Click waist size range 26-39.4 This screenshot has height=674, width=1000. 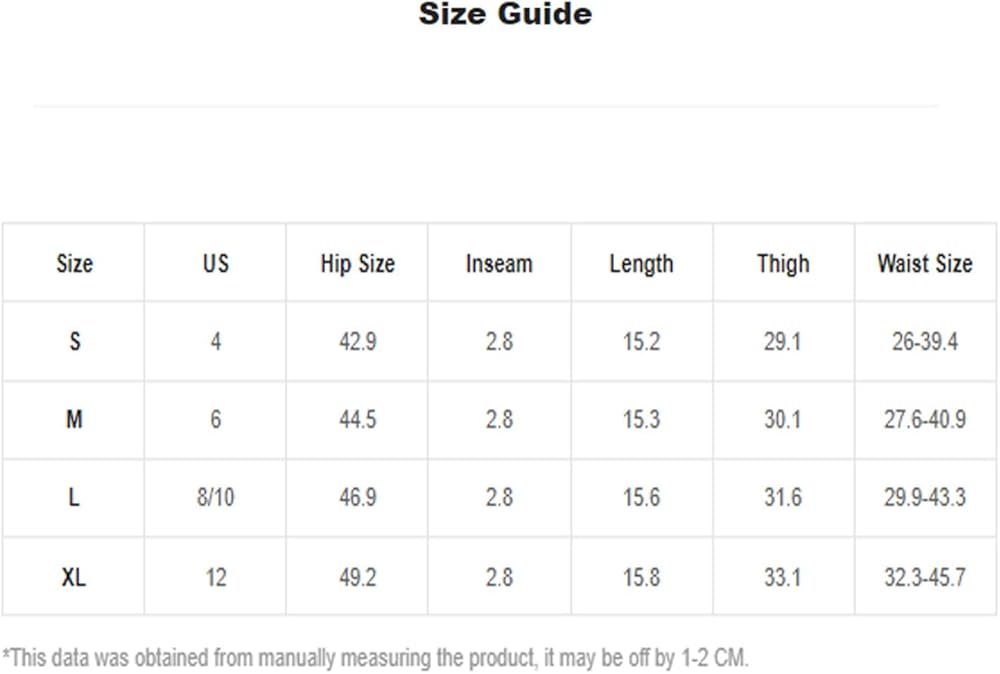pos(925,342)
